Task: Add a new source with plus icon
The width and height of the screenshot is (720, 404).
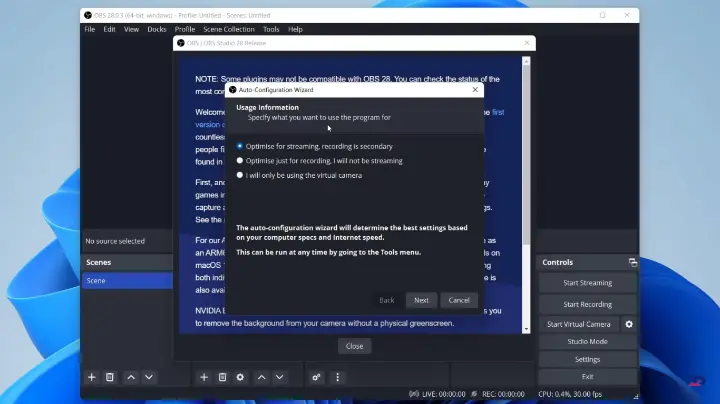Action: (x=204, y=377)
